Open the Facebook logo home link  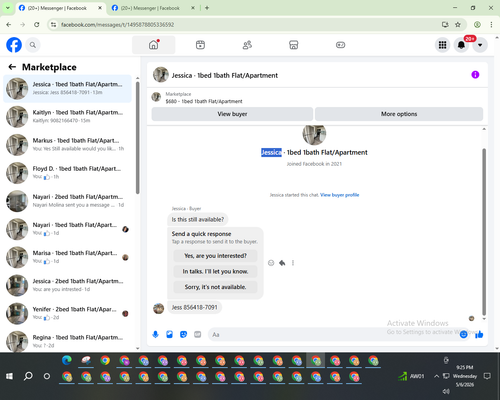click(x=14, y=45)
